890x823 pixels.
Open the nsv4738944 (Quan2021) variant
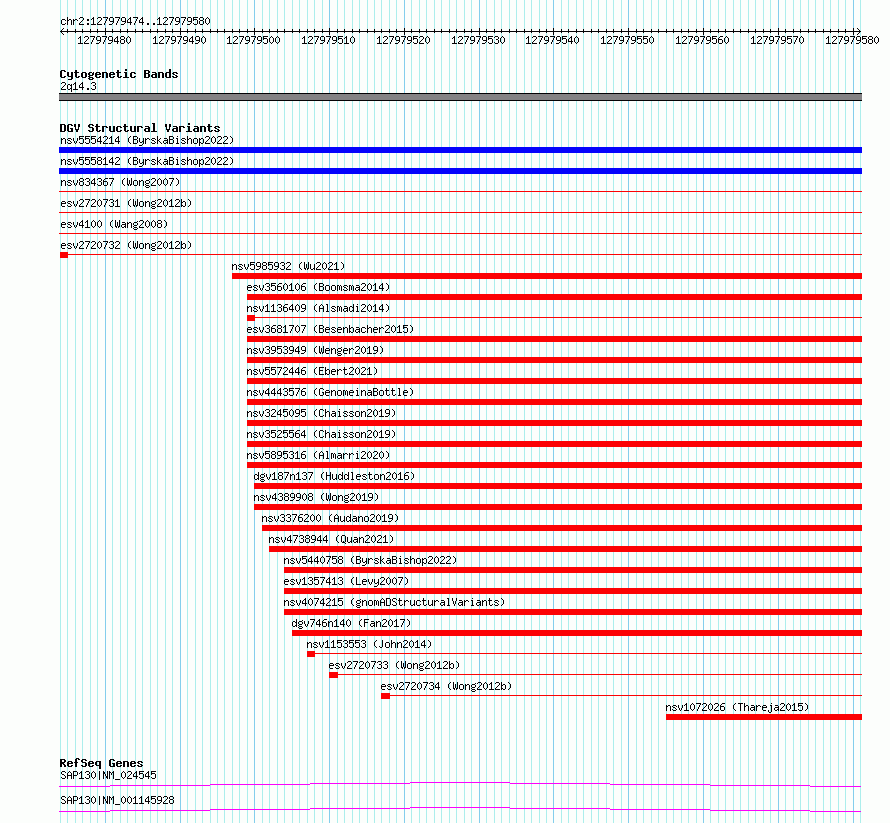(331, 539)
